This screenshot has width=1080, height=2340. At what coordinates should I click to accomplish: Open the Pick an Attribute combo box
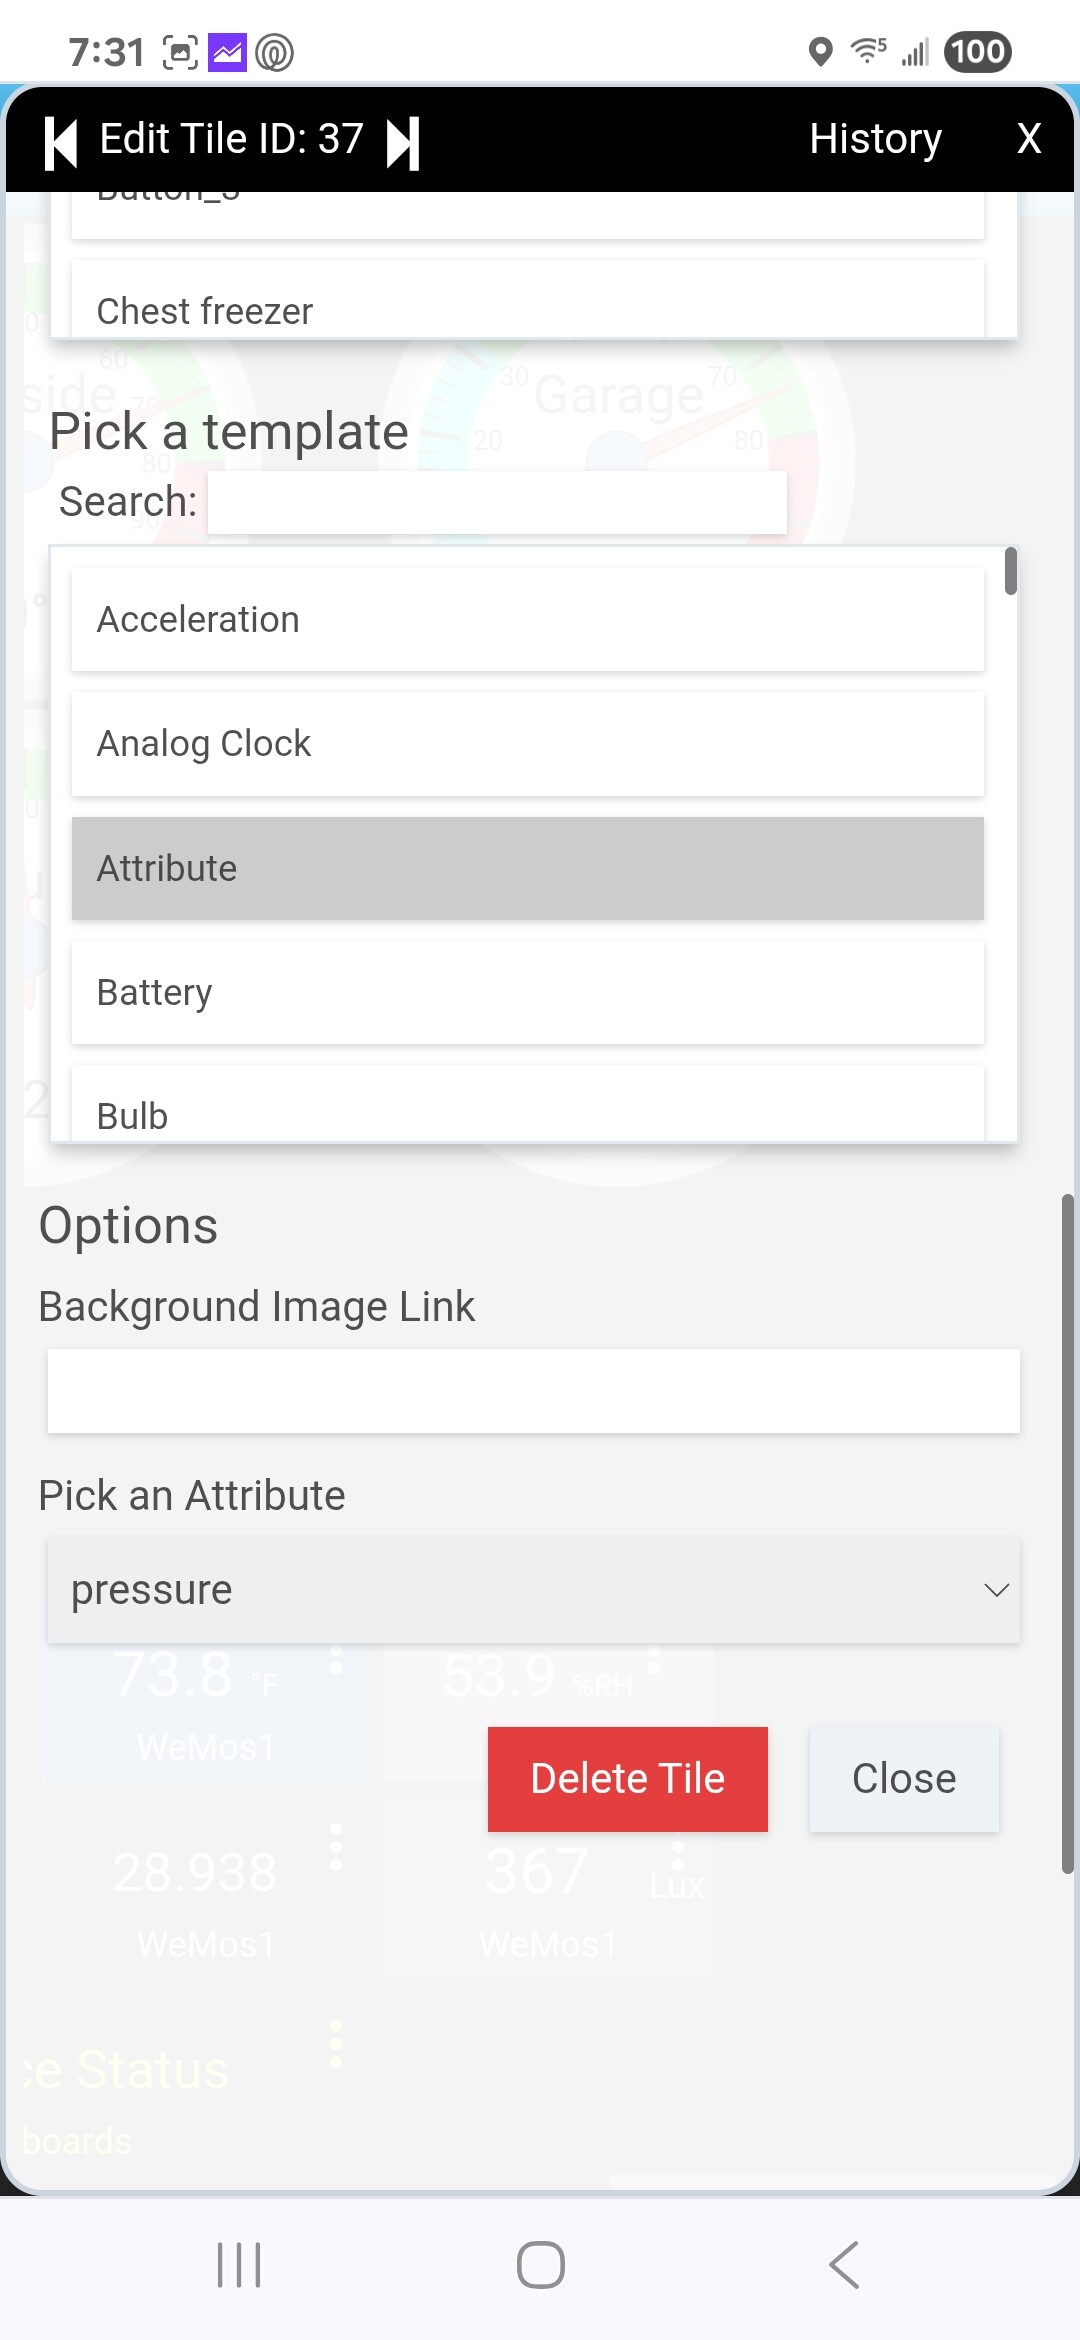pyautogui.click(x=534, y=1590)
